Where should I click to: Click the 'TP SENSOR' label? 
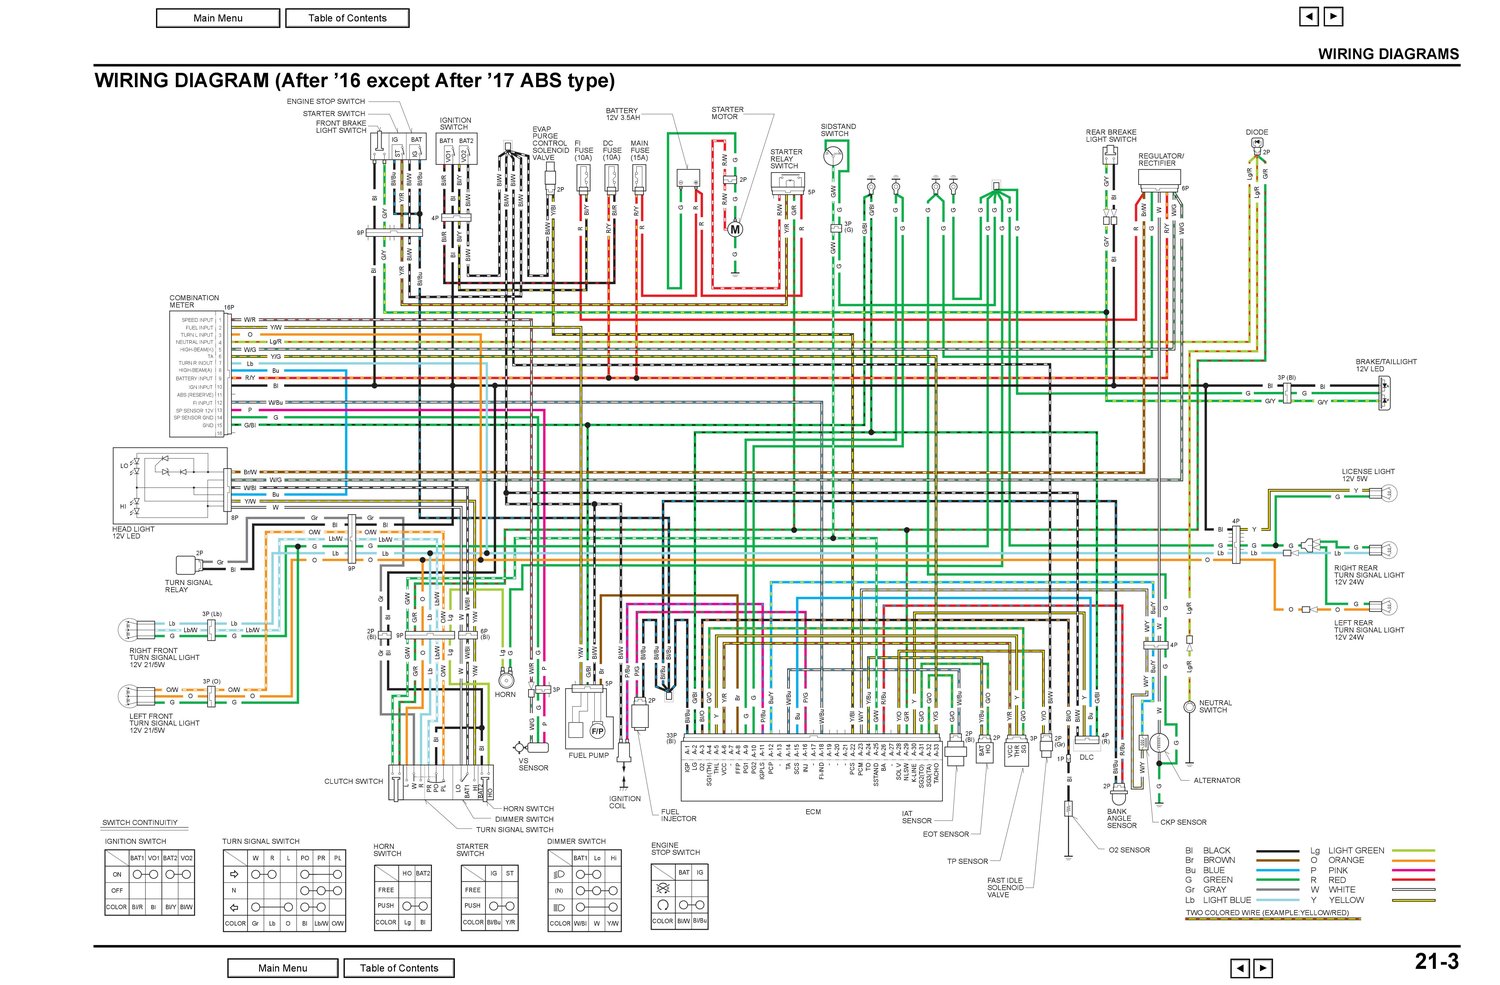967,861
